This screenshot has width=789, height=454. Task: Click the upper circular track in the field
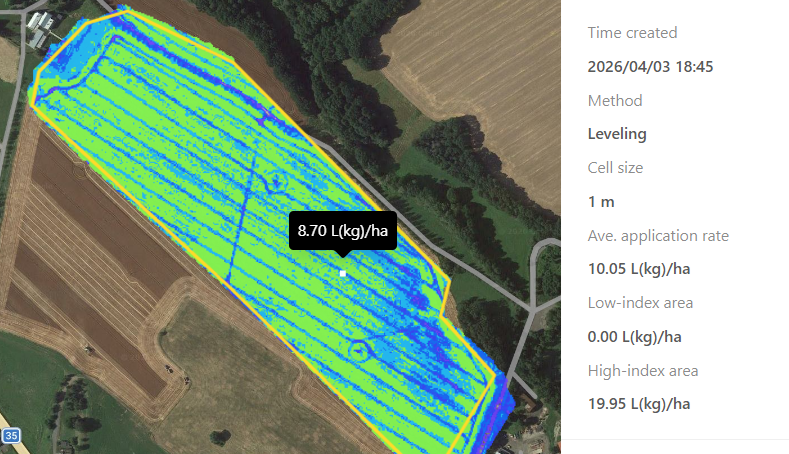(272, 182)
